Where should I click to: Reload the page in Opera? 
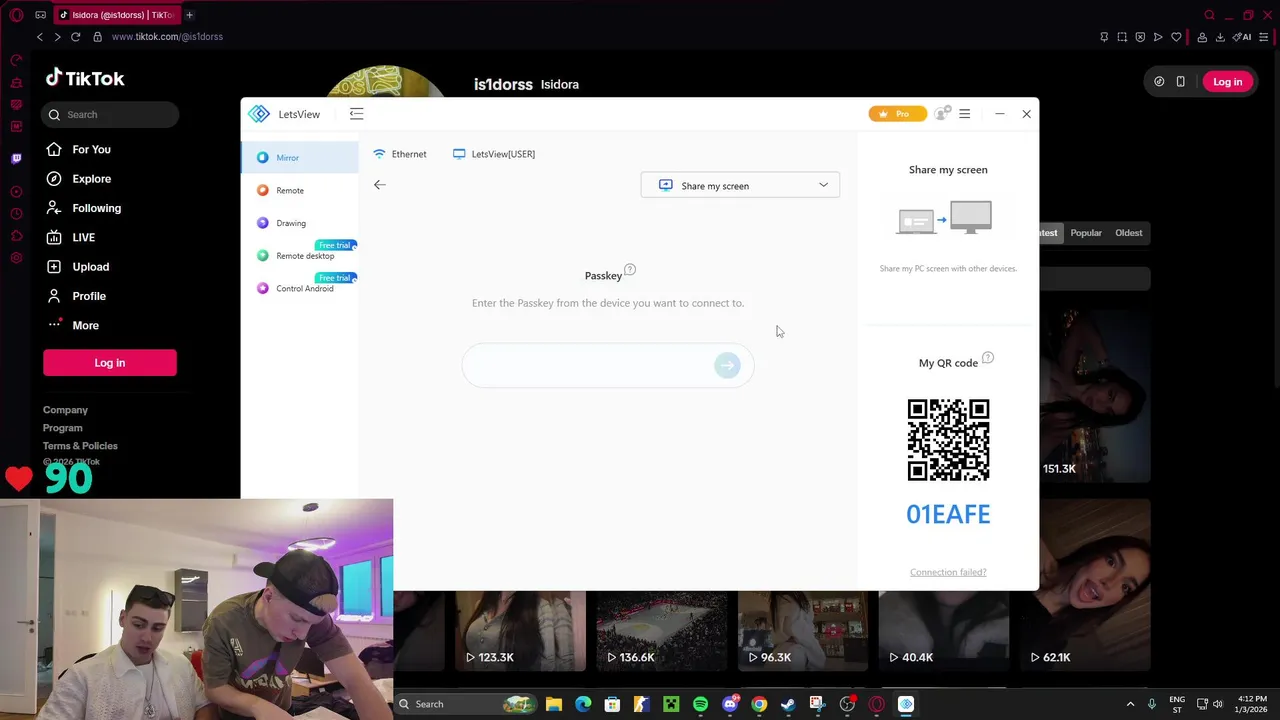pos(75,37)
